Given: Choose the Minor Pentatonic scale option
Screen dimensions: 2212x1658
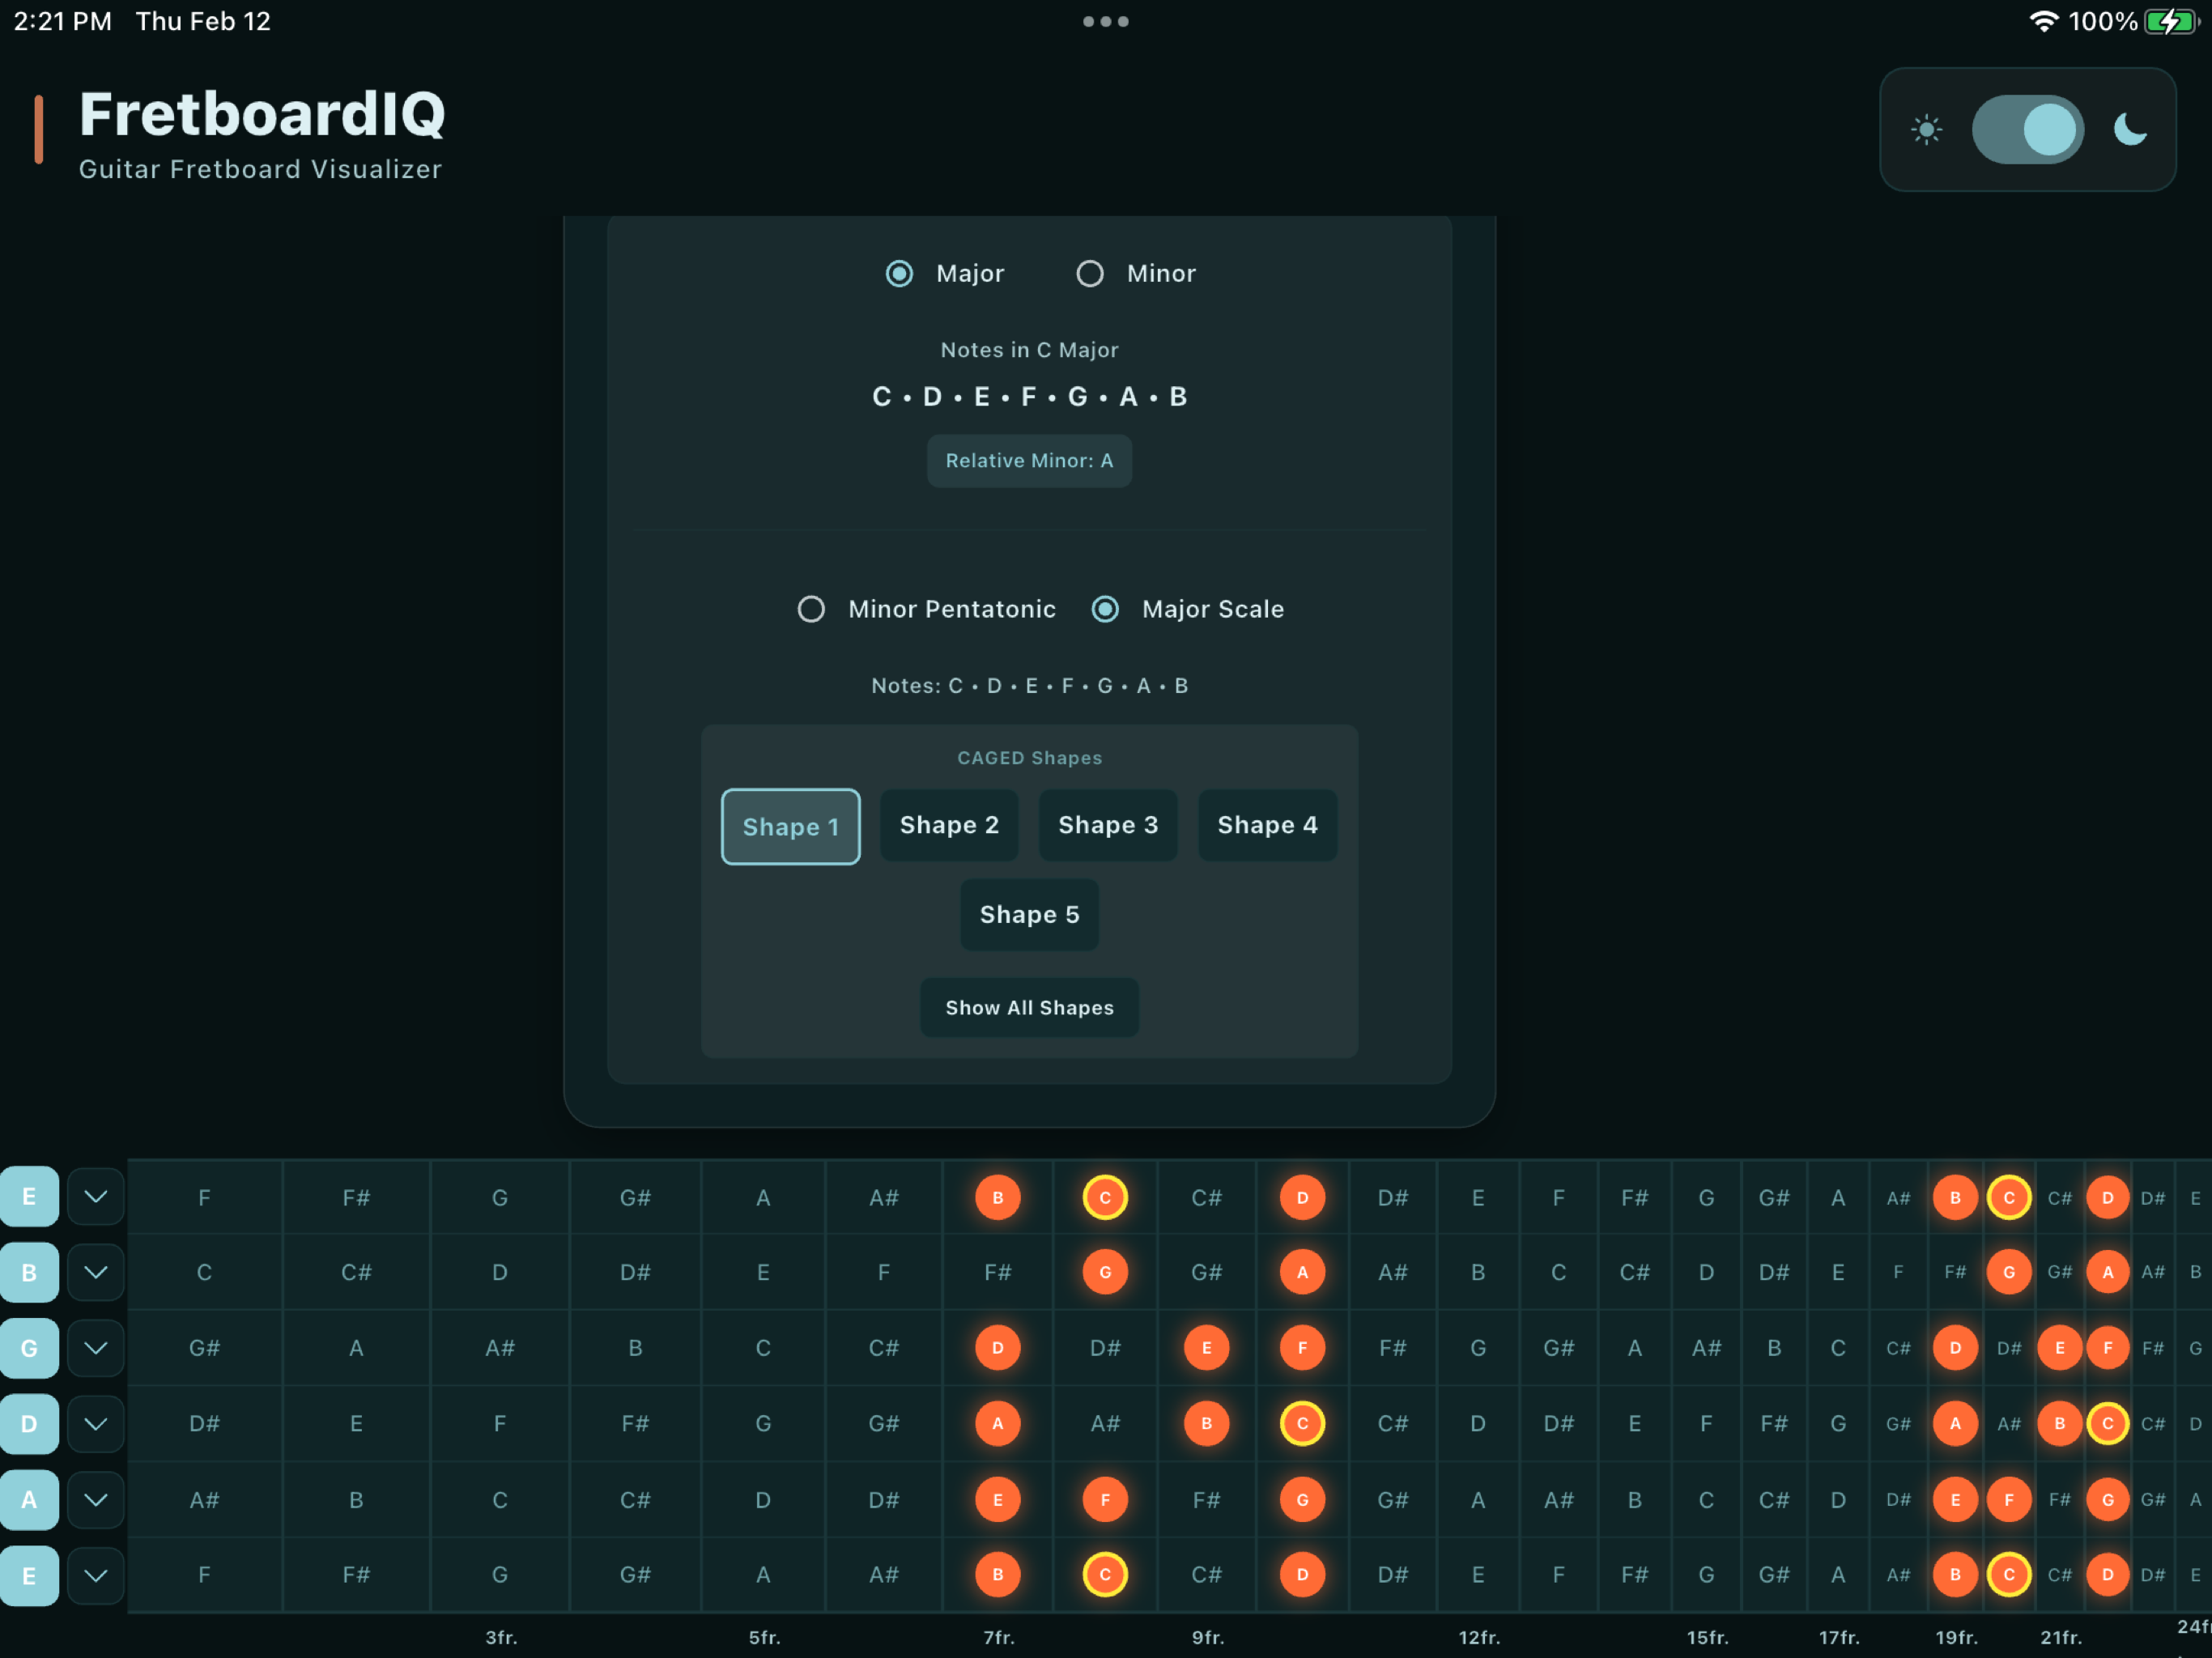Looking at the screenshot, I should click(811, 609).
